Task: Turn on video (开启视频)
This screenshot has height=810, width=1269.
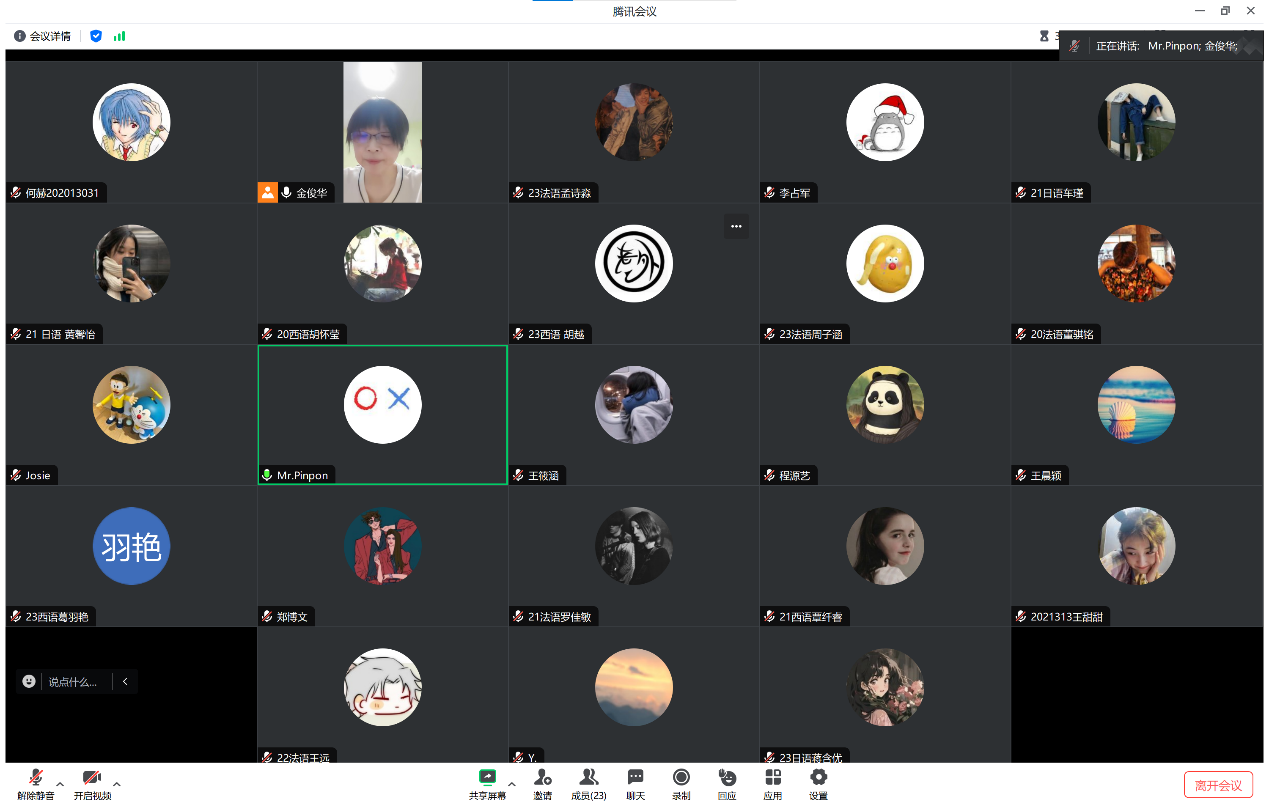Action: coord(92,778)
